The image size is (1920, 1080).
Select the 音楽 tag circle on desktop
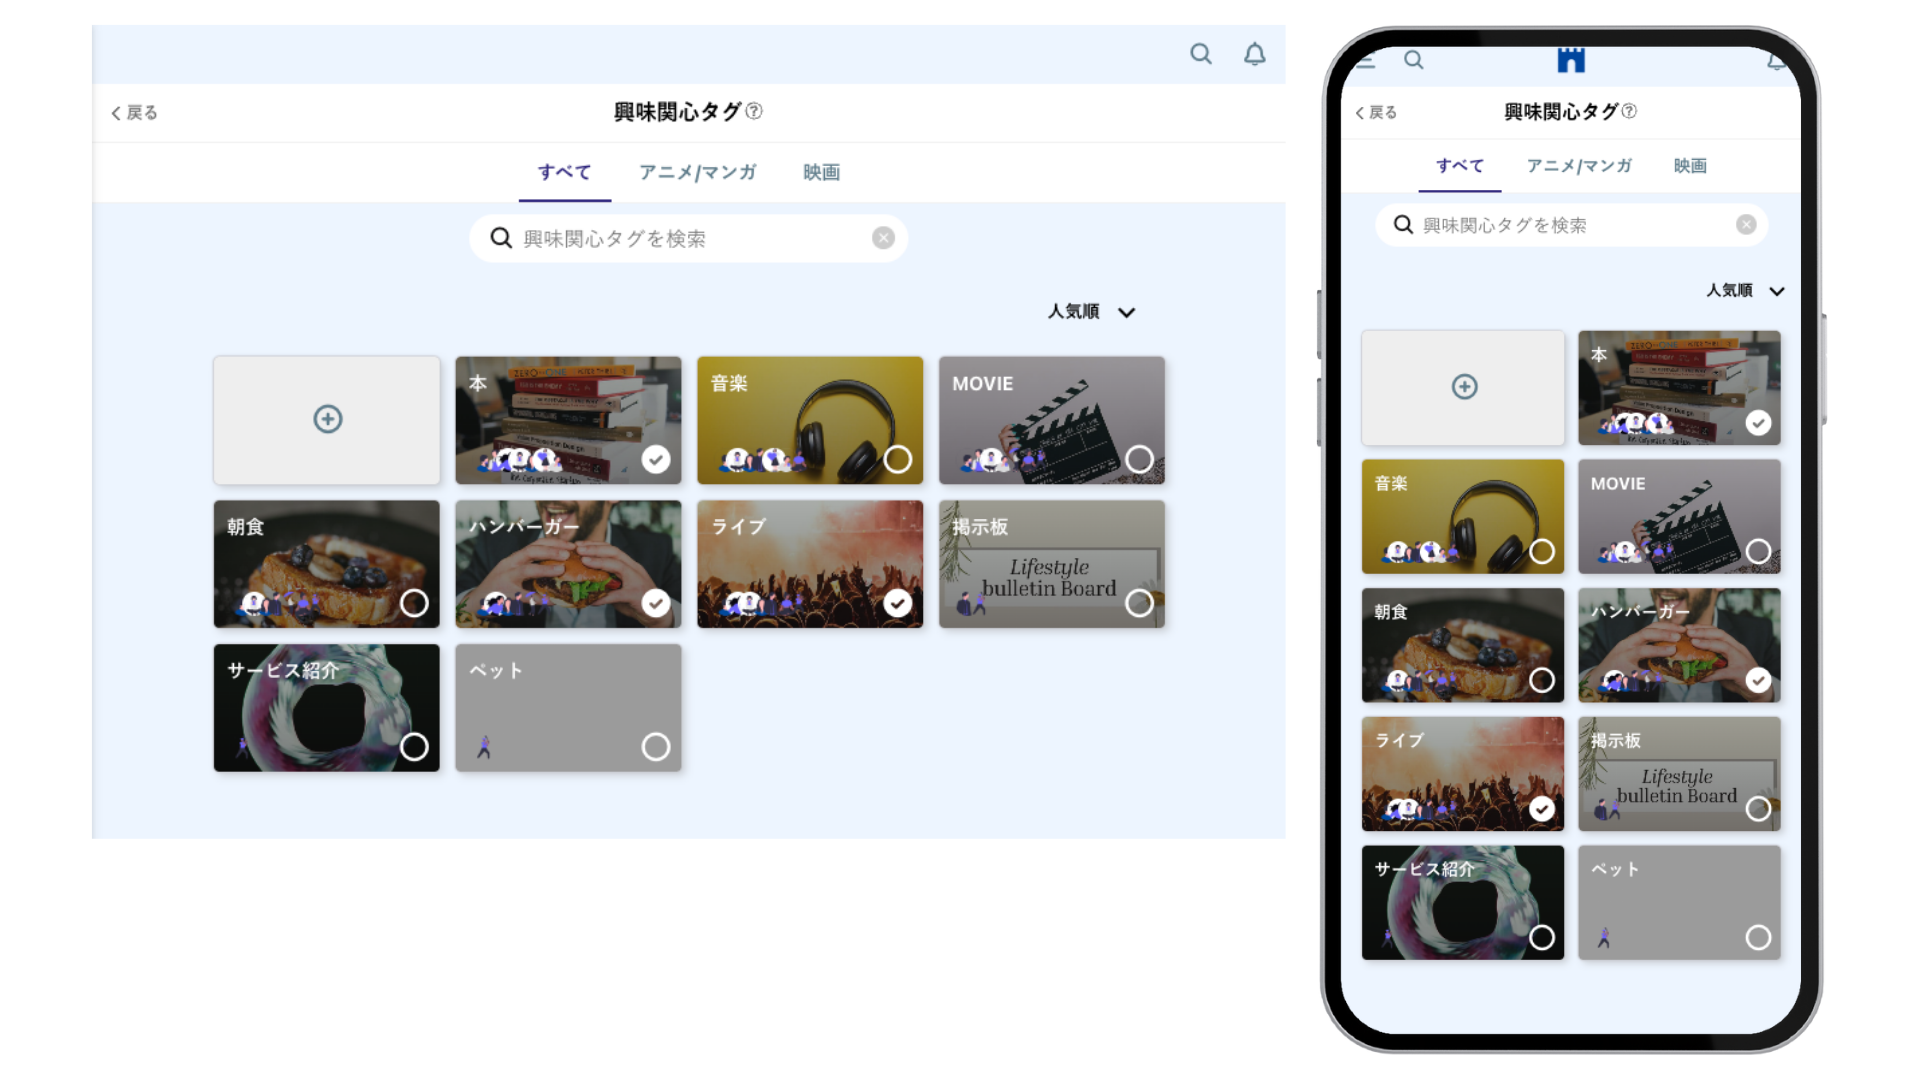898,459
